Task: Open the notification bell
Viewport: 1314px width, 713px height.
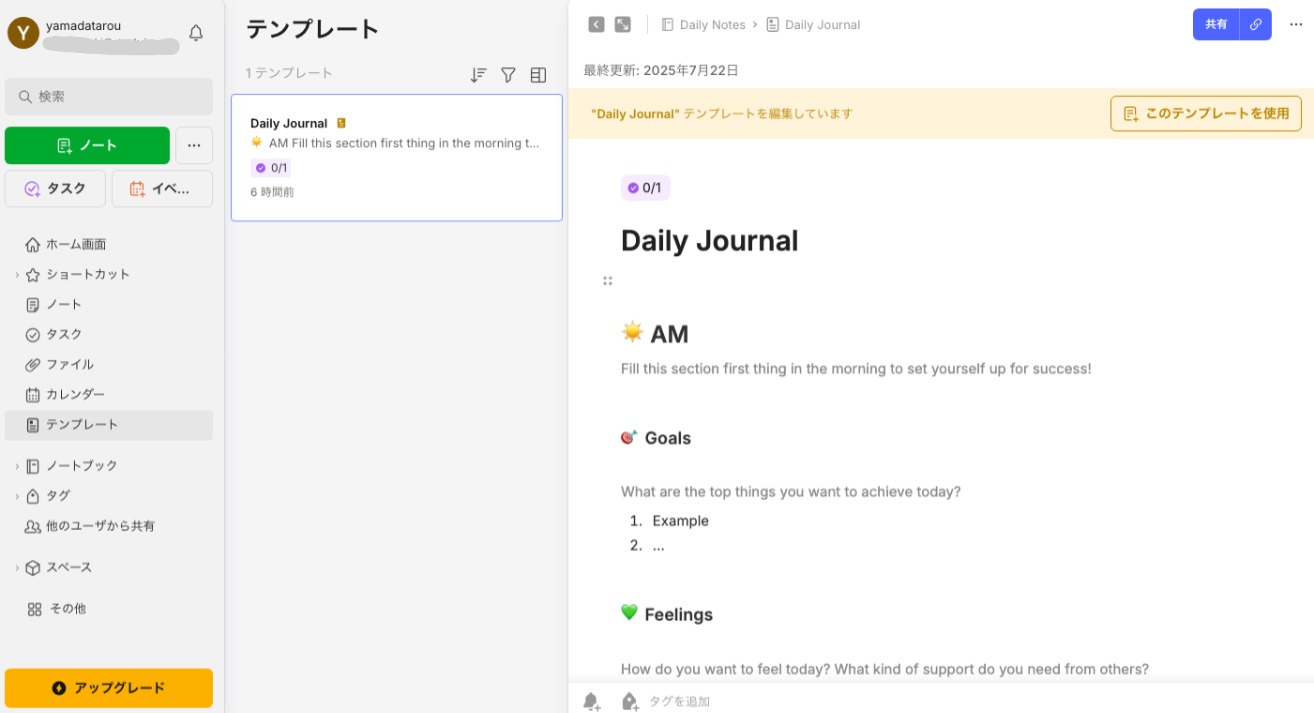Action: pyautogui.click(x=195, y=31)
